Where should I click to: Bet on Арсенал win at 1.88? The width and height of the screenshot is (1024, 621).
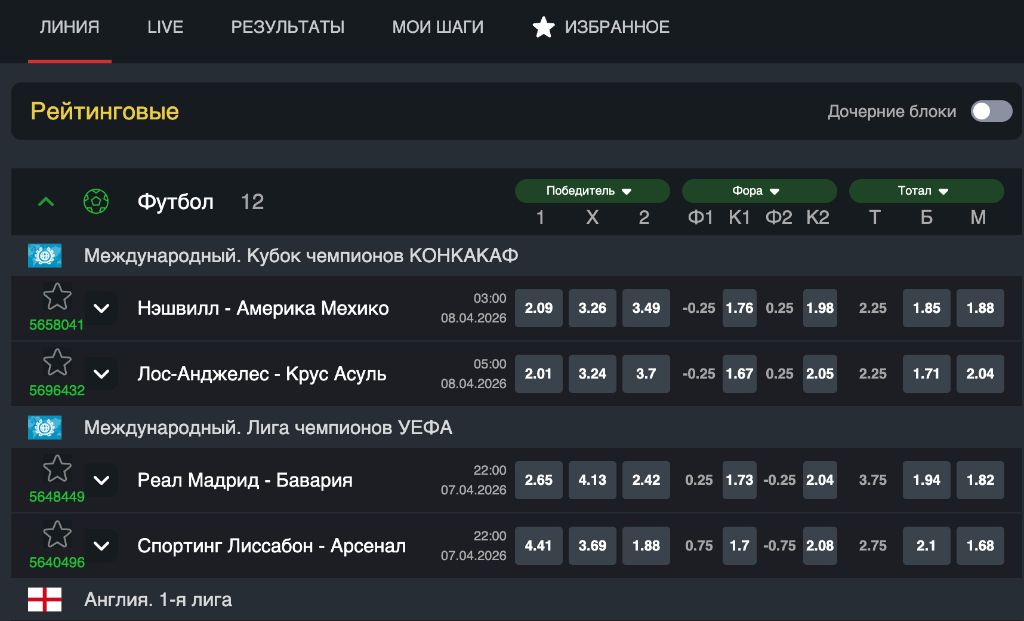point(646,546)
